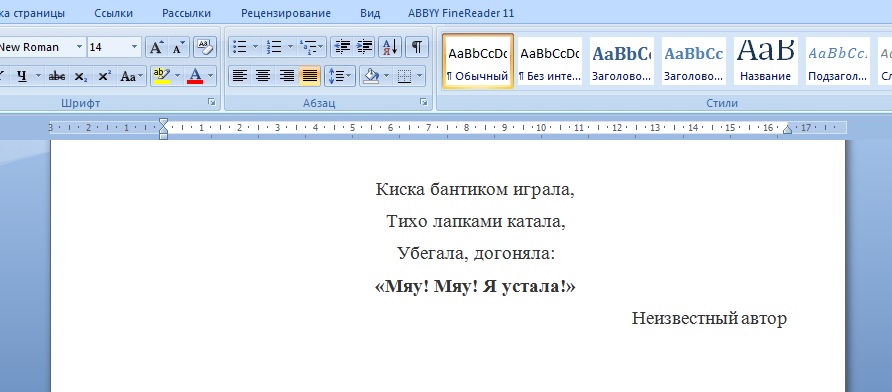The image size is (892, 392).
Task: Toggle show paragraph marks (¶)
Action: 417,48
